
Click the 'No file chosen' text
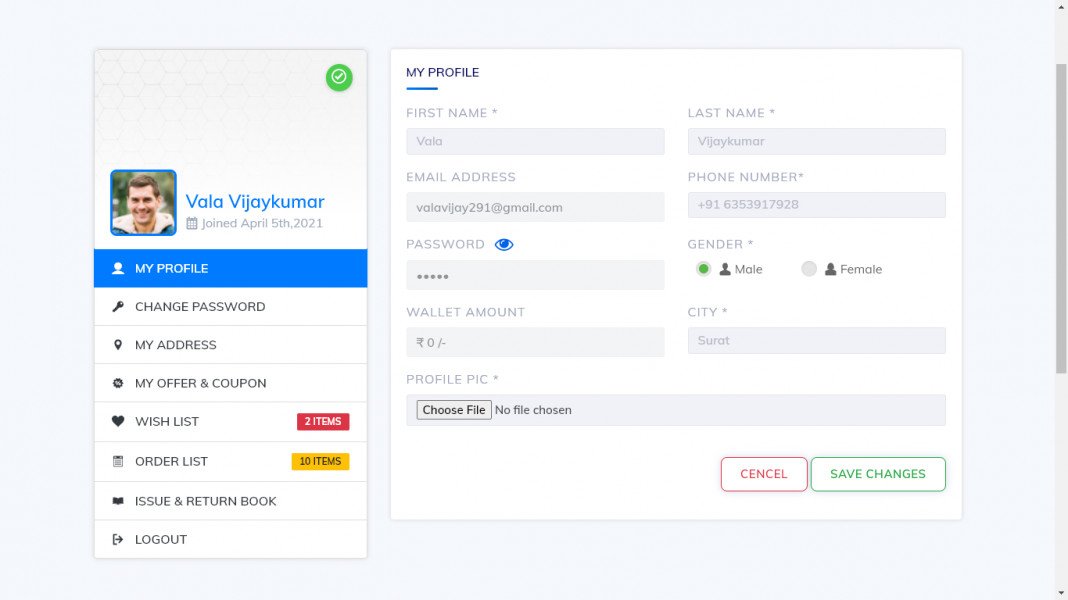[533, 410]
